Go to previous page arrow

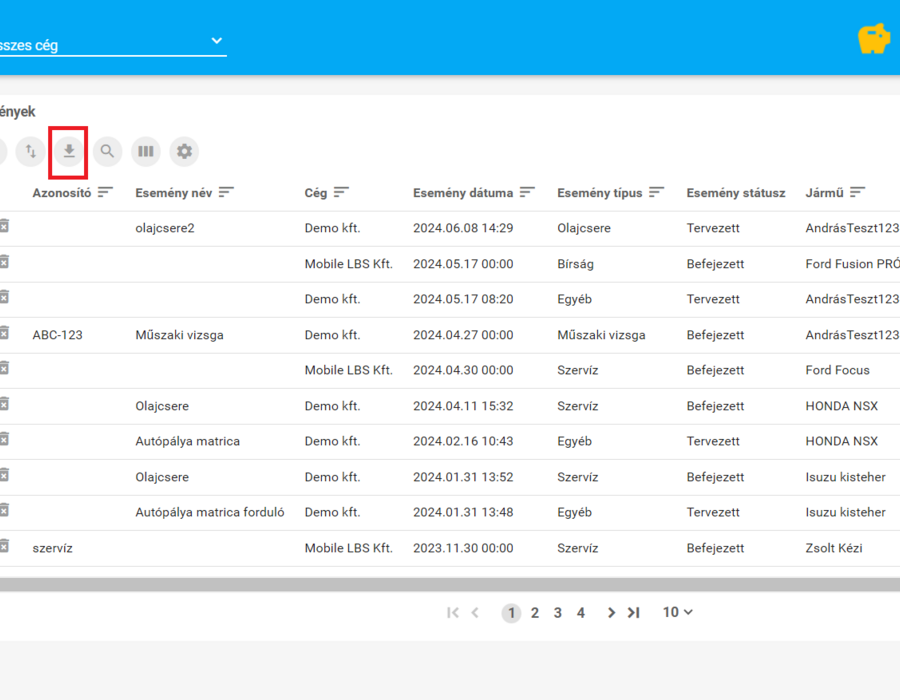(x=475, y=613)
